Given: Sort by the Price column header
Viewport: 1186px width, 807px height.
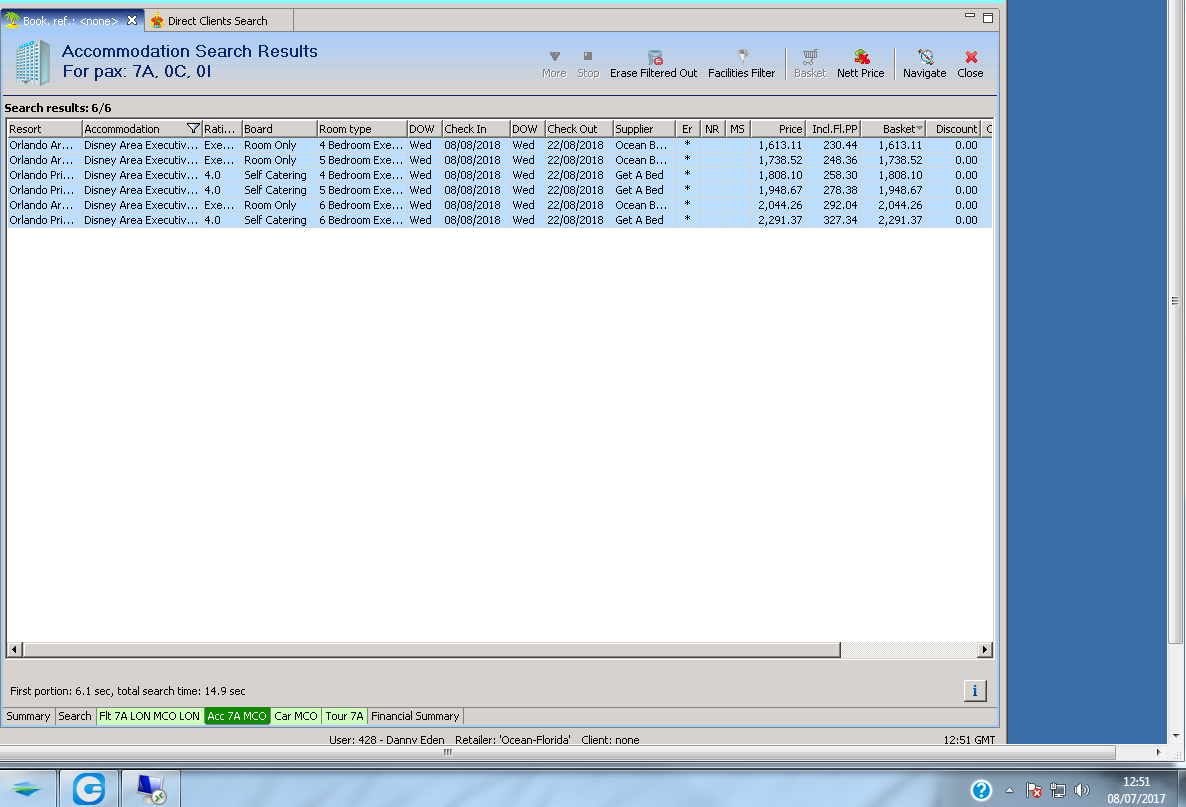Looking at the screenshot, I should pos(778,129).
